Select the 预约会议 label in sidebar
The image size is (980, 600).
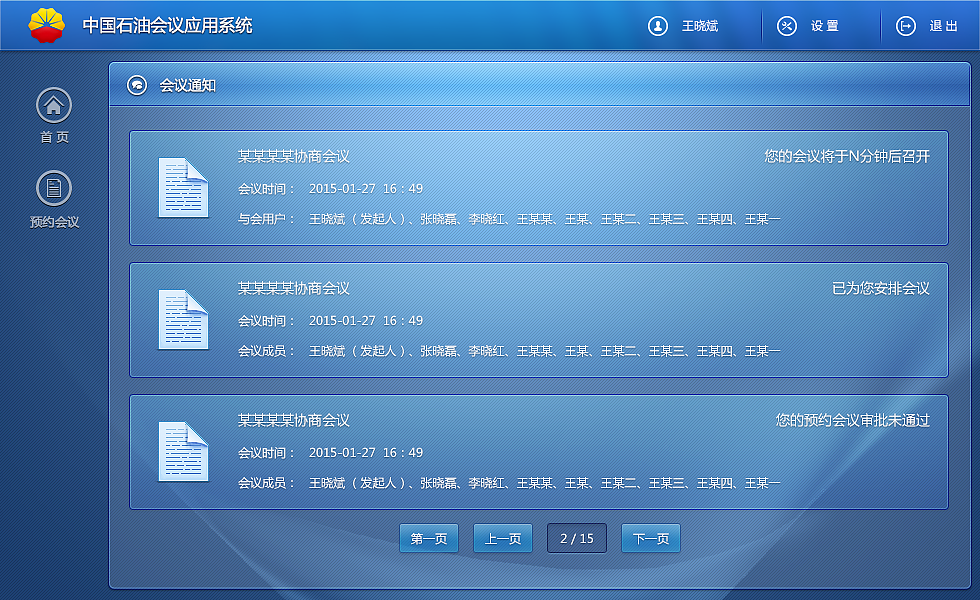coord(54,222)
